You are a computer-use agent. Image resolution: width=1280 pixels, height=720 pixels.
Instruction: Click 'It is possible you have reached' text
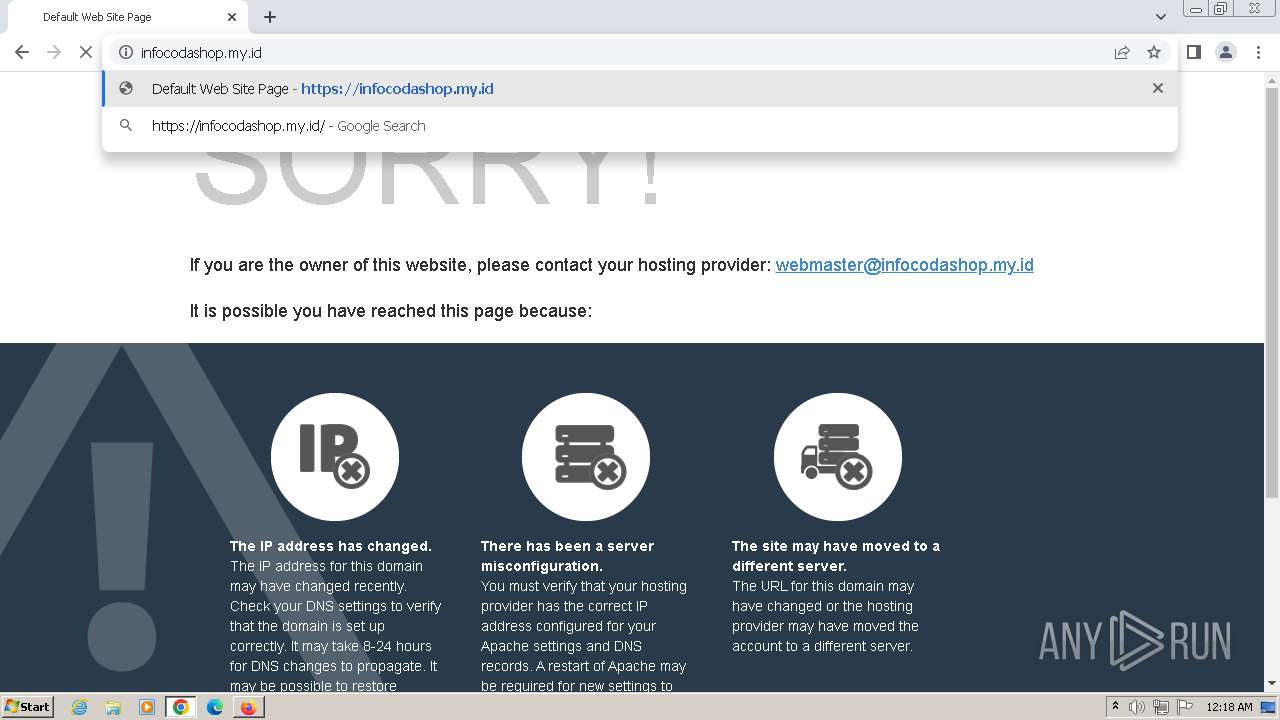click(x=391, y=311)
